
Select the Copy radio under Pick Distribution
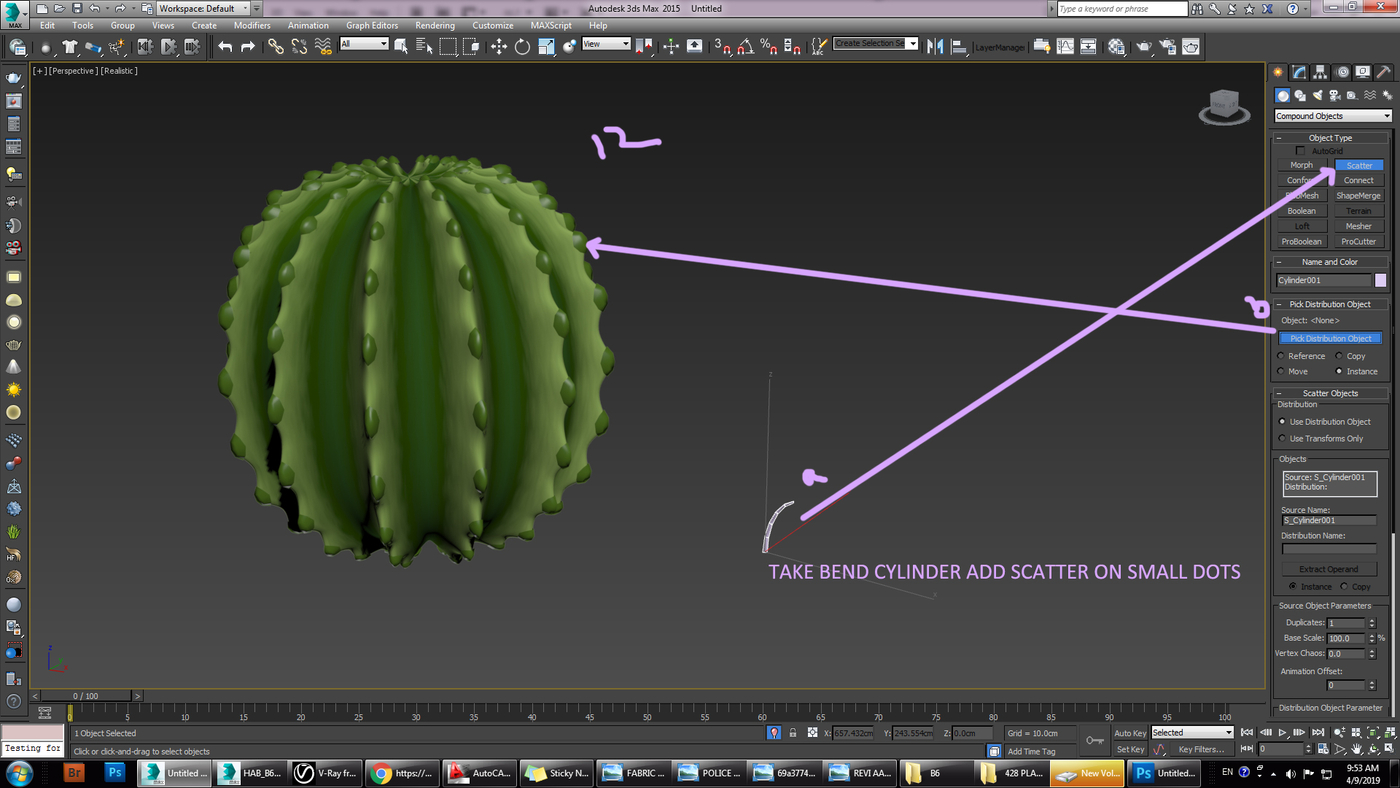click(1338, 356)
